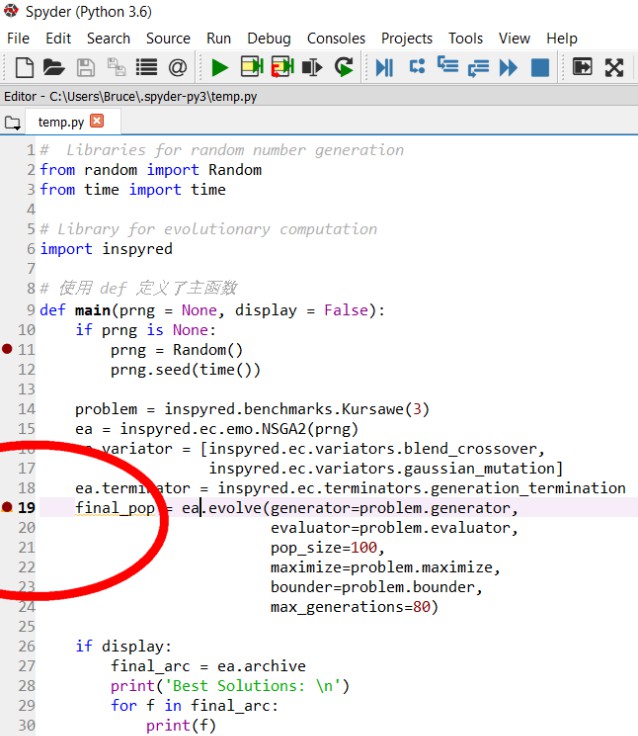The image size is (638, 736).
Task: Open the Consoles menu
Action: pos(336,38)
